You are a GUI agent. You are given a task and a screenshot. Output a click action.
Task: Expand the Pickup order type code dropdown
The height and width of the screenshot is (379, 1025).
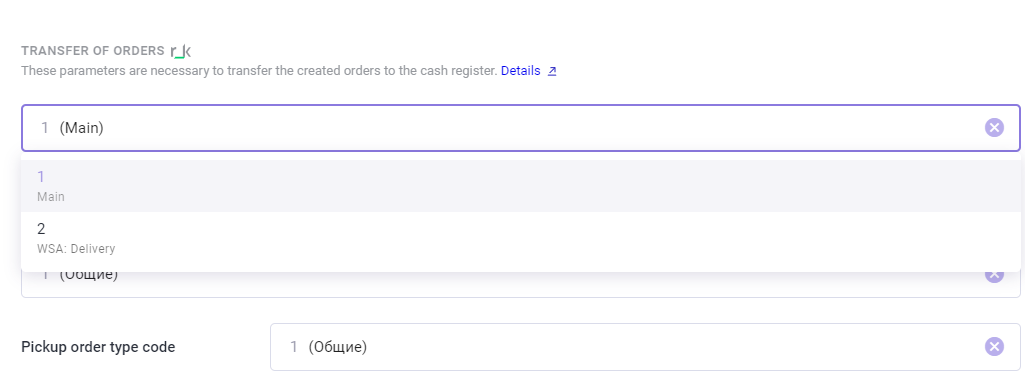pos(645,346)
